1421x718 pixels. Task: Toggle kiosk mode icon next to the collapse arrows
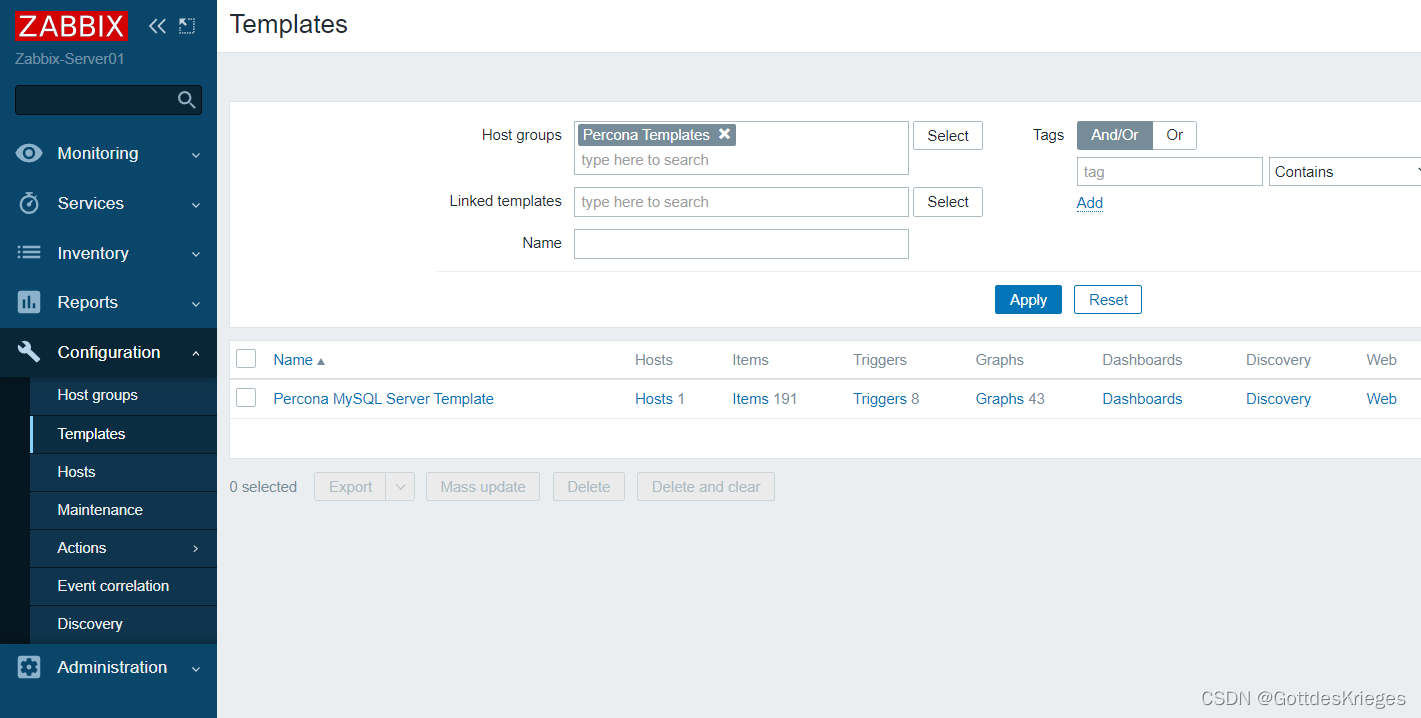[187, 26]
